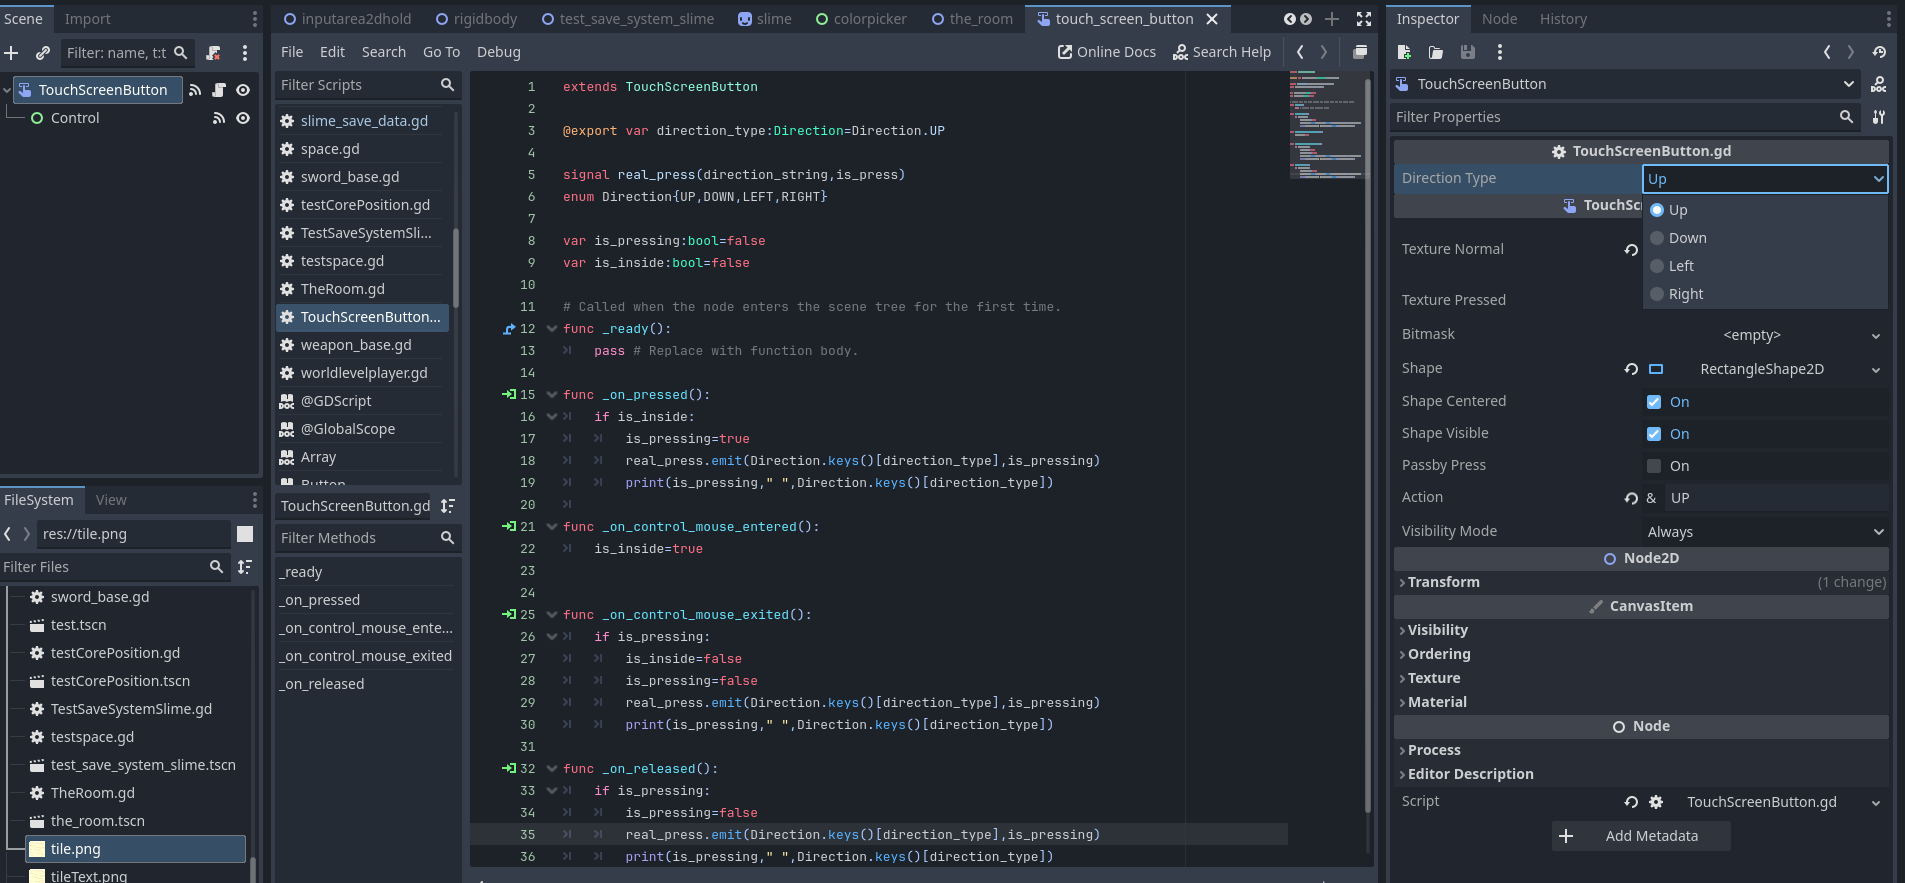This screenshot has width=1905, height=883.
Task: Open the Debug menu
Action: 498,52
